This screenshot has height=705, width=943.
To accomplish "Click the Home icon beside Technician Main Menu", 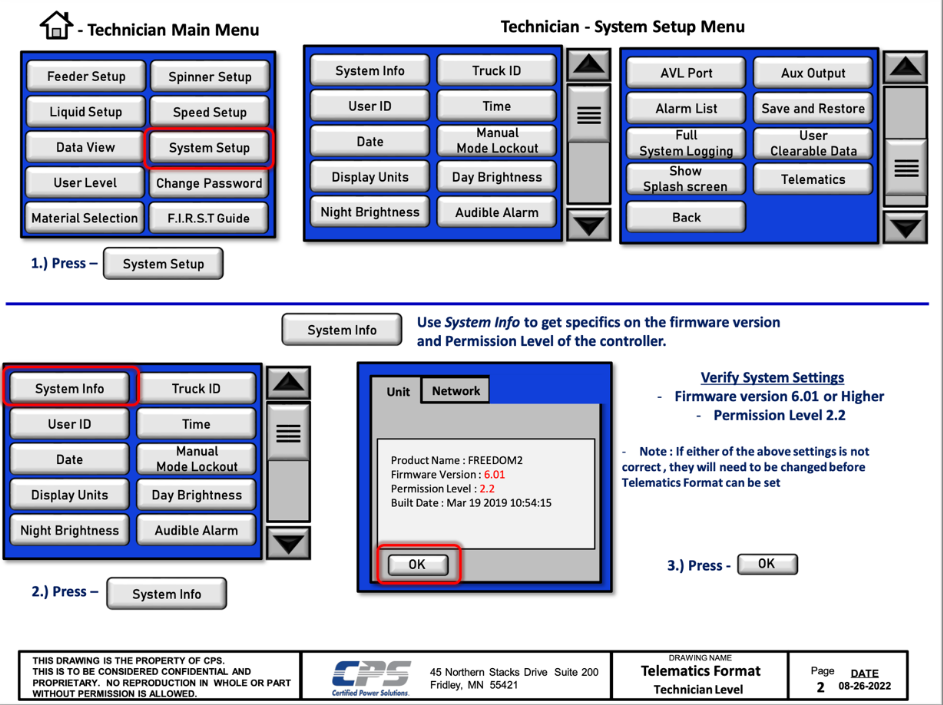I will [56, 25].
